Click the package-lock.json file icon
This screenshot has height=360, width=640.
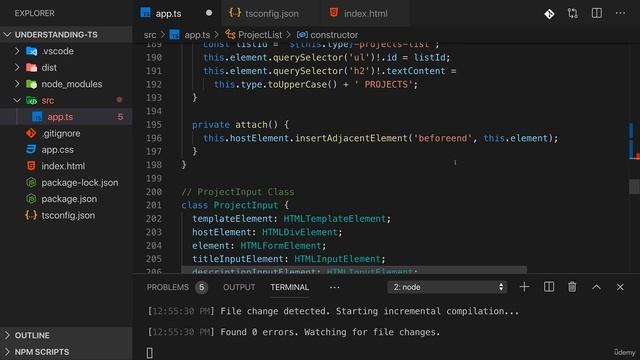coord(31,182)
